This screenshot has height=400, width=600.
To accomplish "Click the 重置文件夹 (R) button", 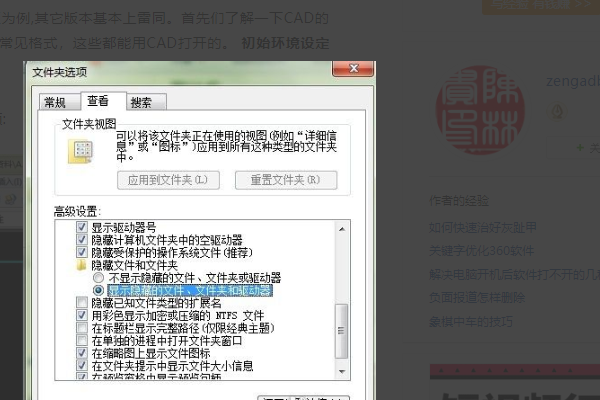I will 286,180.
